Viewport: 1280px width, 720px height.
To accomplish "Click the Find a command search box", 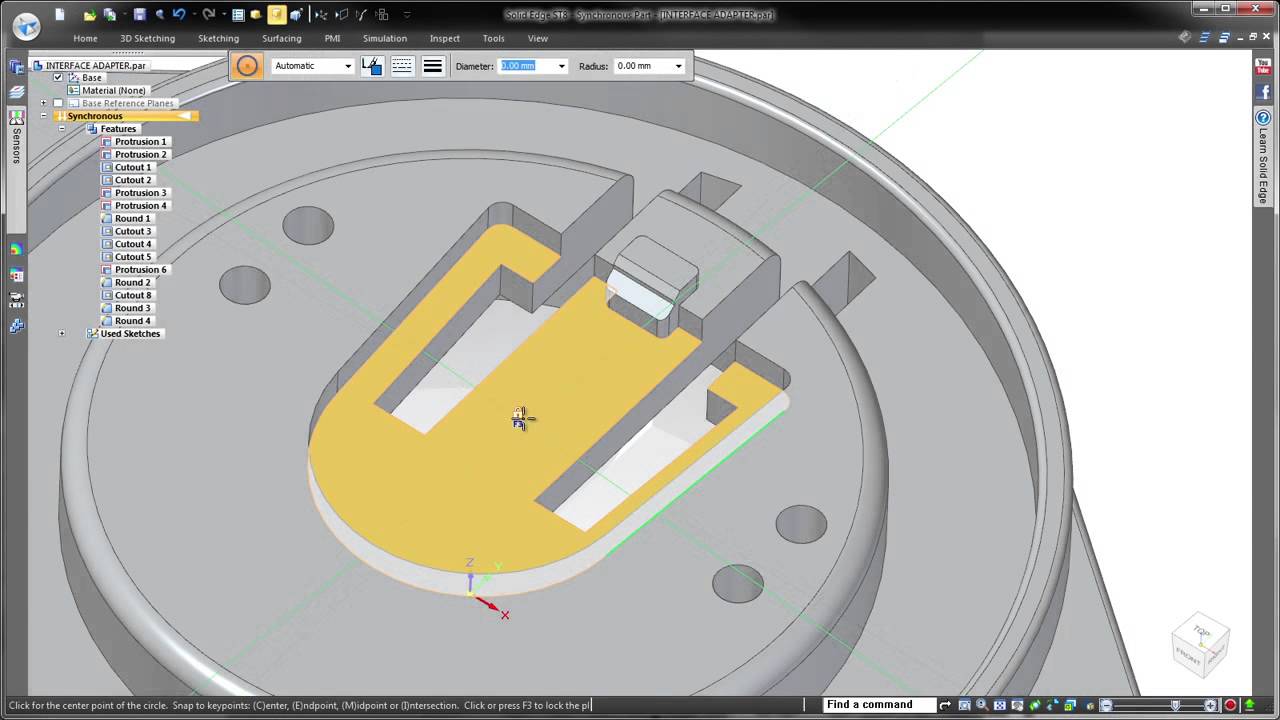I will (x=880, y=705).
